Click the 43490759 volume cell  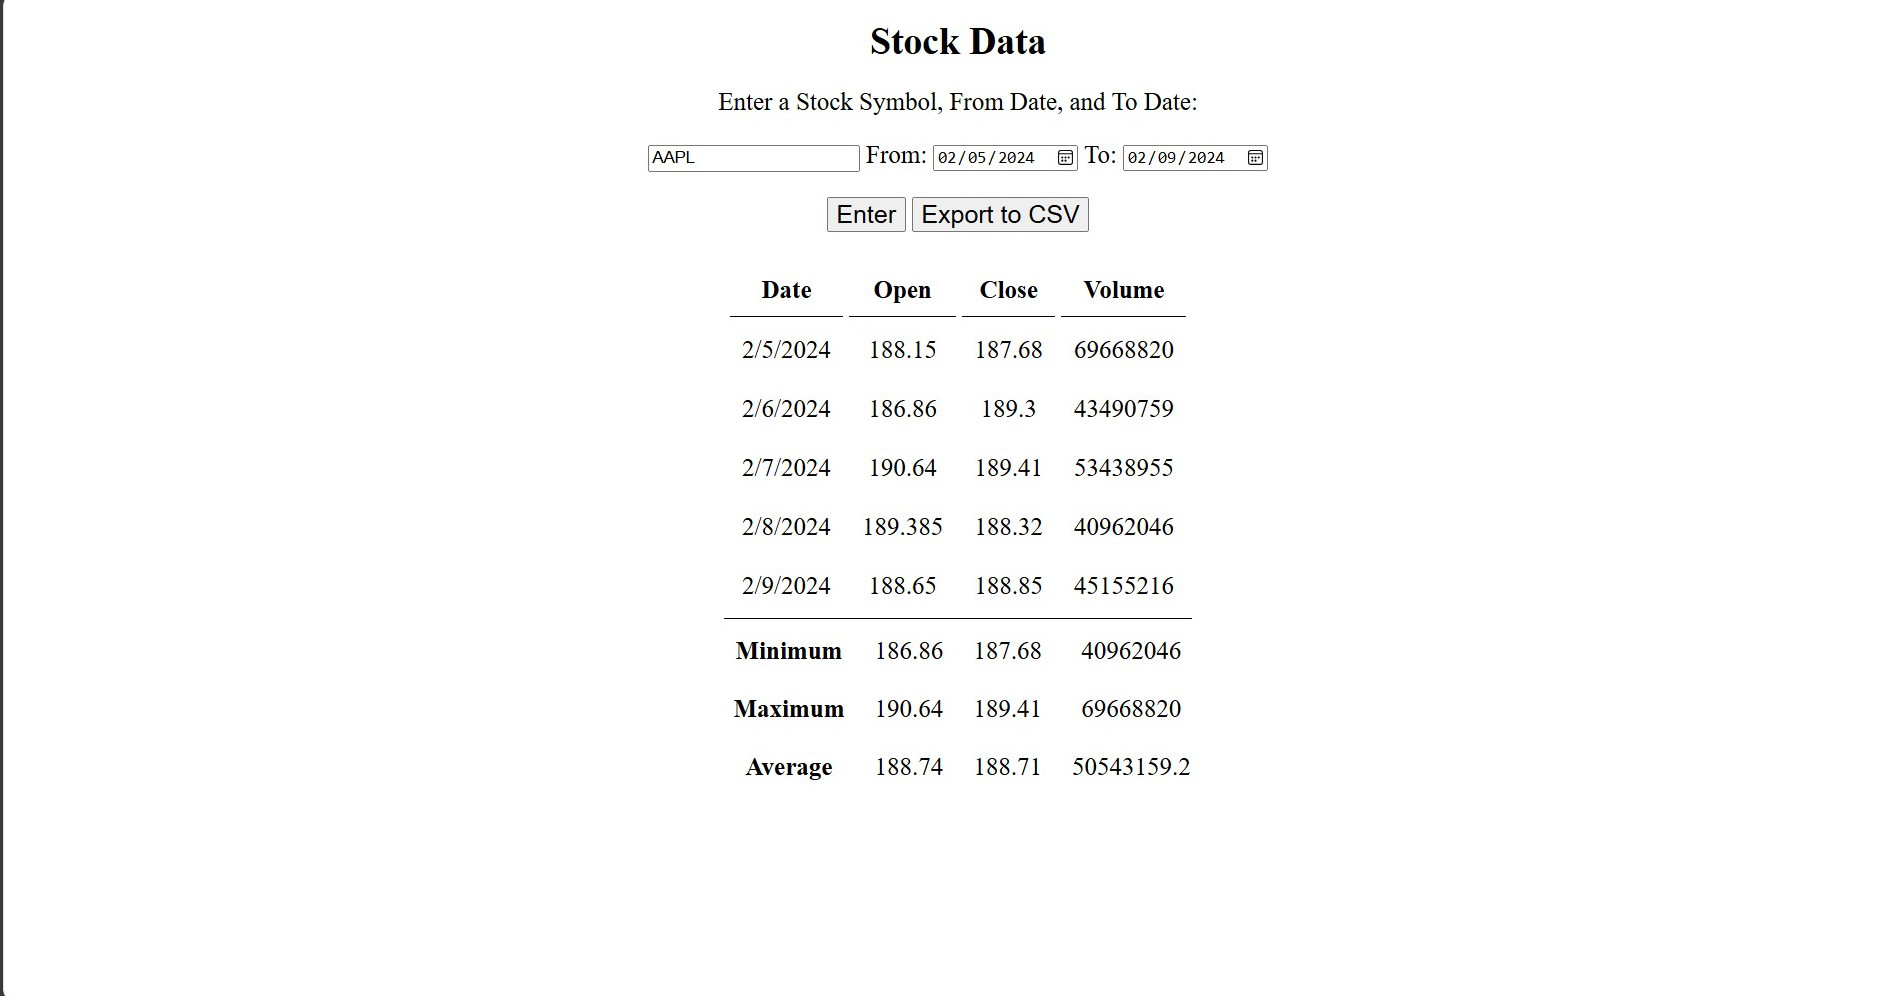click(x=1123, y=409)
